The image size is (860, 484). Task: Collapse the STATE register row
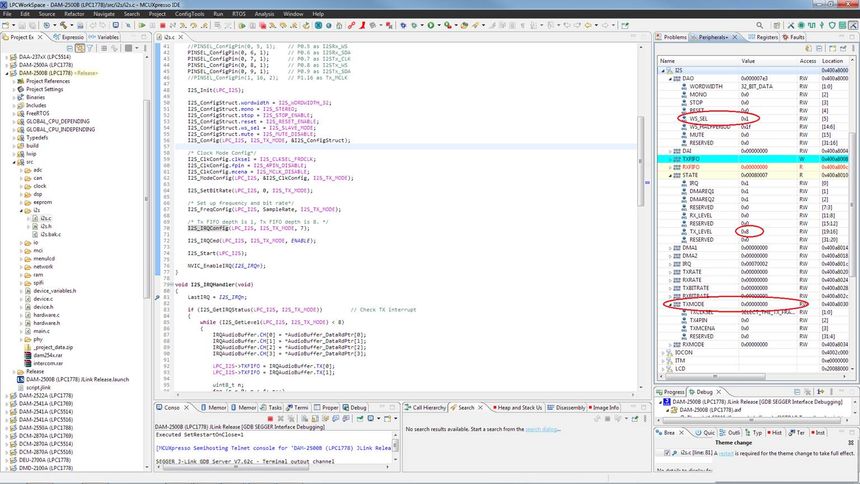670,175
